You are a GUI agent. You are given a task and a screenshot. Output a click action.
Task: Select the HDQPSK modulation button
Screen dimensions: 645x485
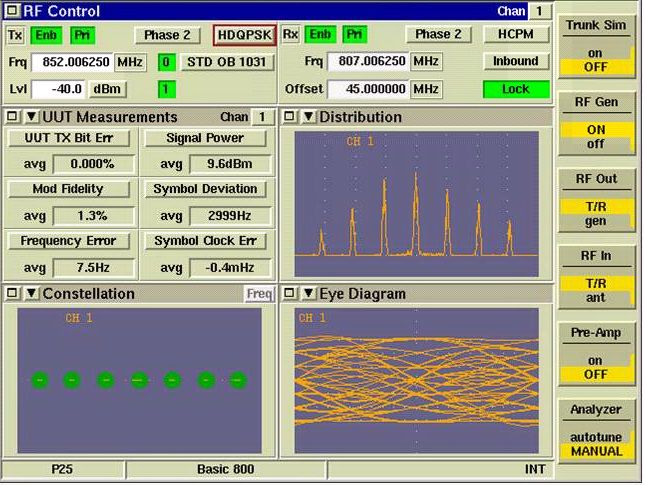244,35
